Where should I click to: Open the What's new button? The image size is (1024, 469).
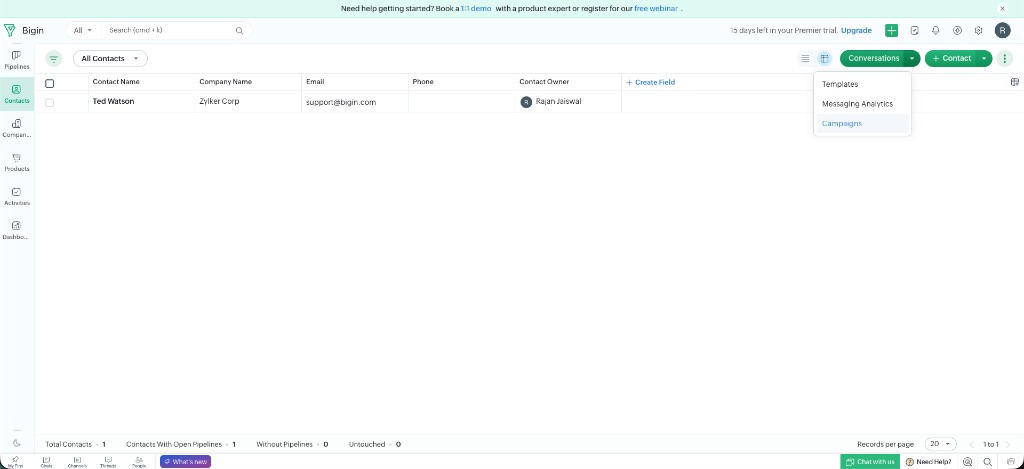coord(185,462)
